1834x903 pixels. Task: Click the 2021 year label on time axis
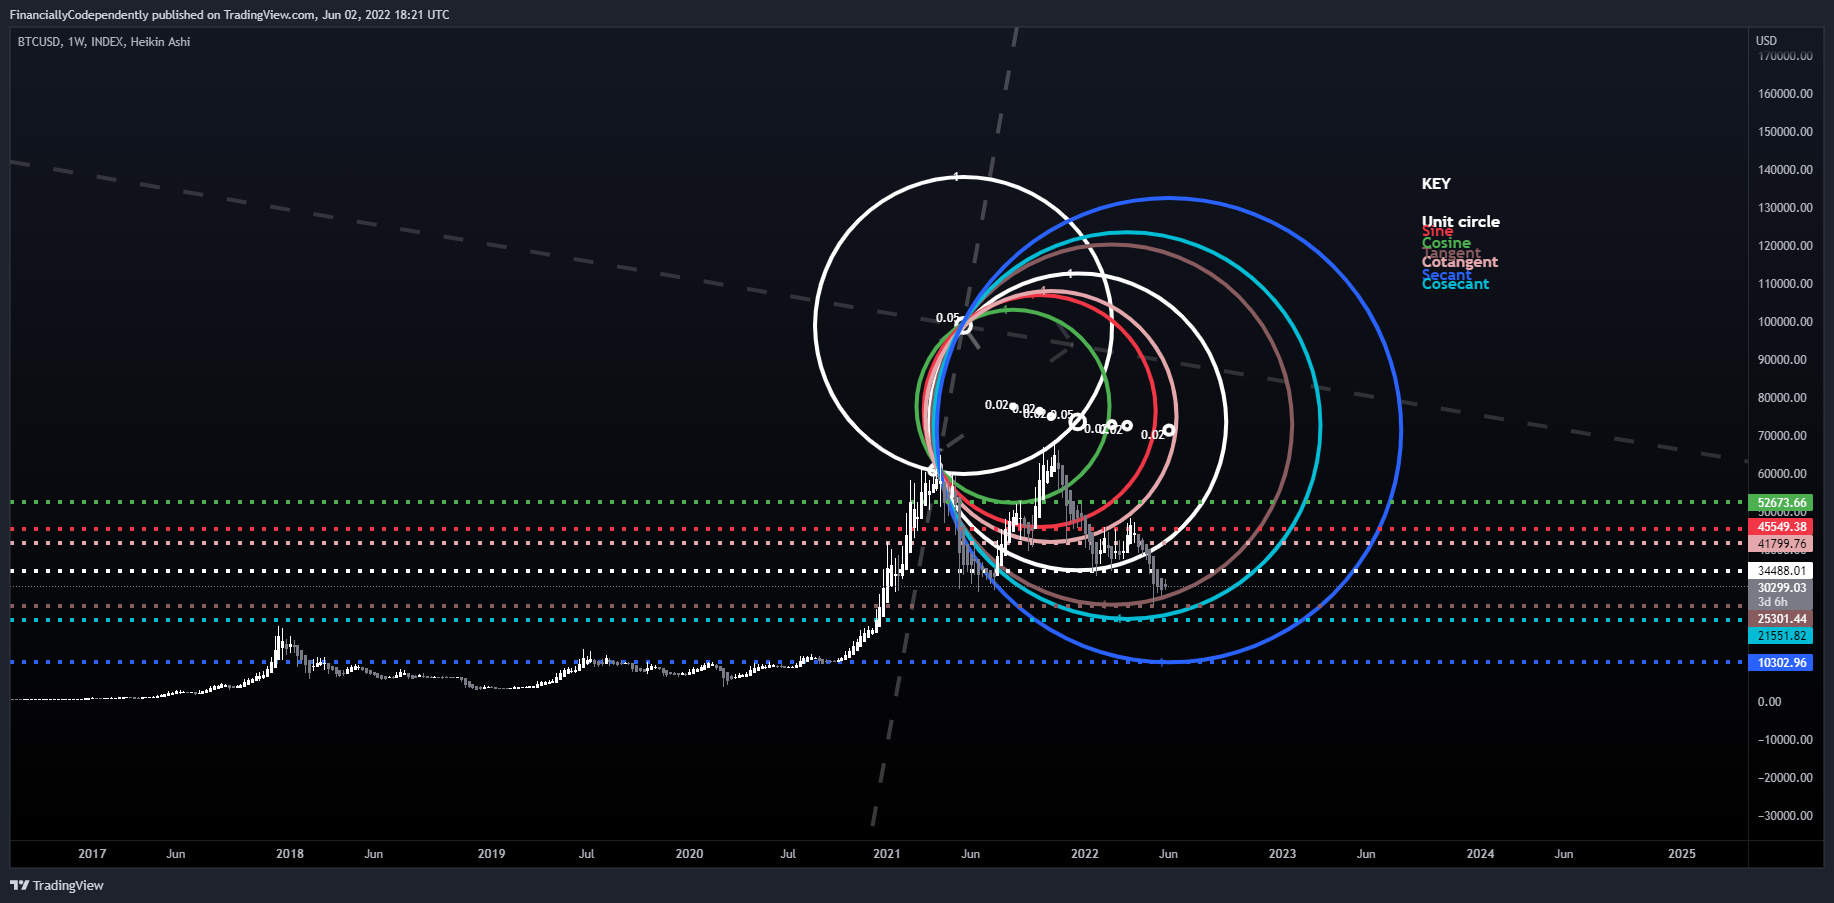(x=887, y=854)
